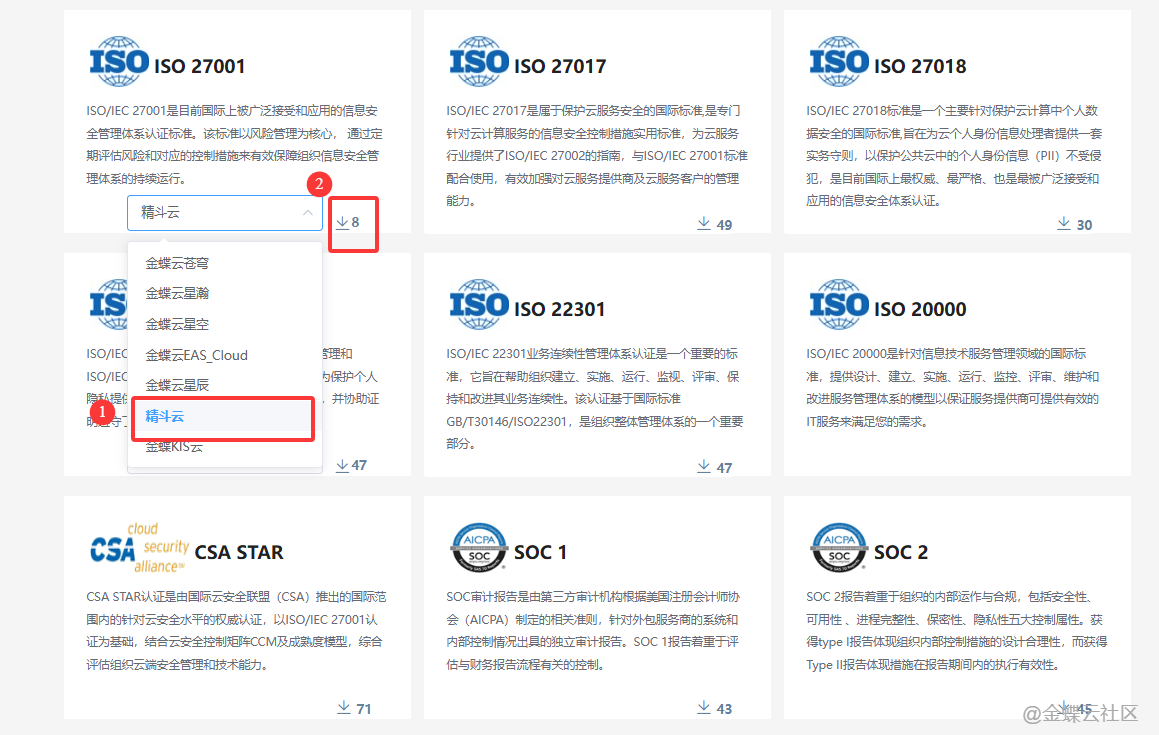The width and height of the screenshot is (1159, 735).
Task: Click the ISO 20000 logo
Action: 839,305
